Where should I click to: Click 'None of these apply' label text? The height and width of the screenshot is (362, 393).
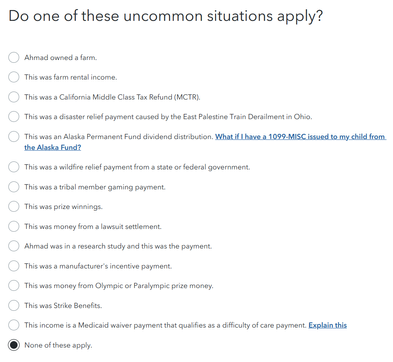(x=58, y=345)
